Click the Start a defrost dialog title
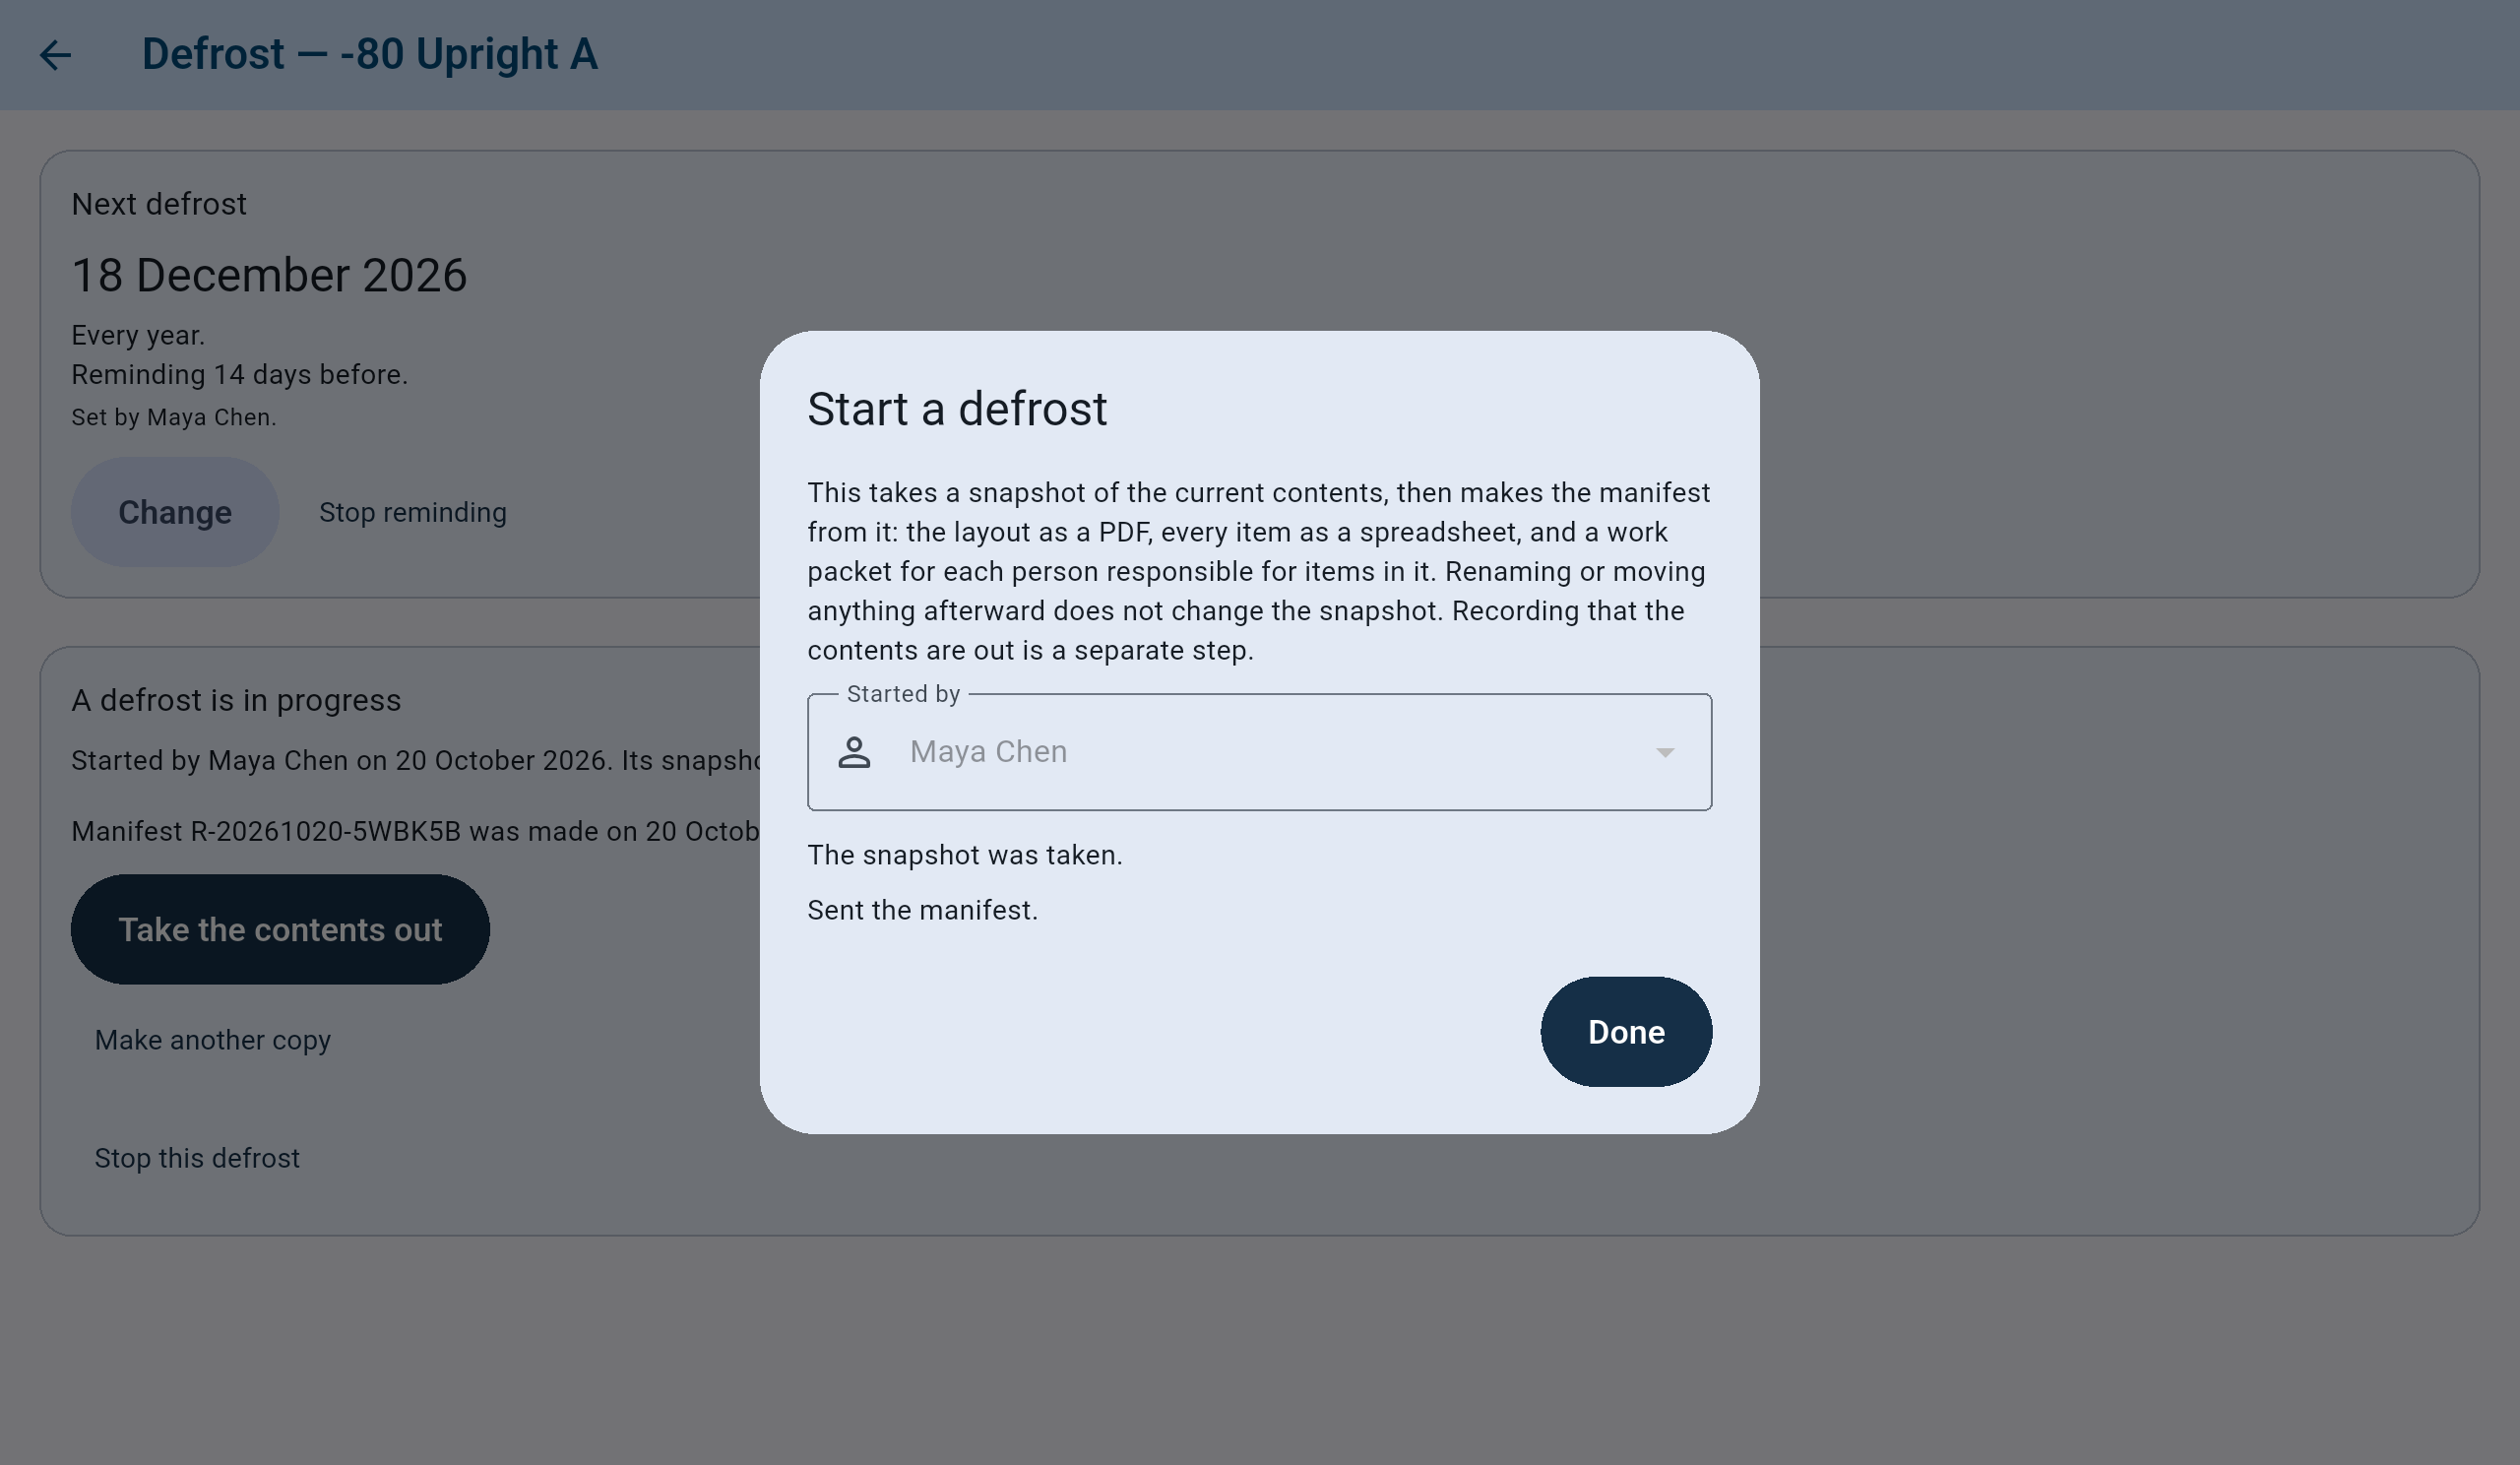2520x1465 pixels. pyautogui.click(x=957, y=409)
